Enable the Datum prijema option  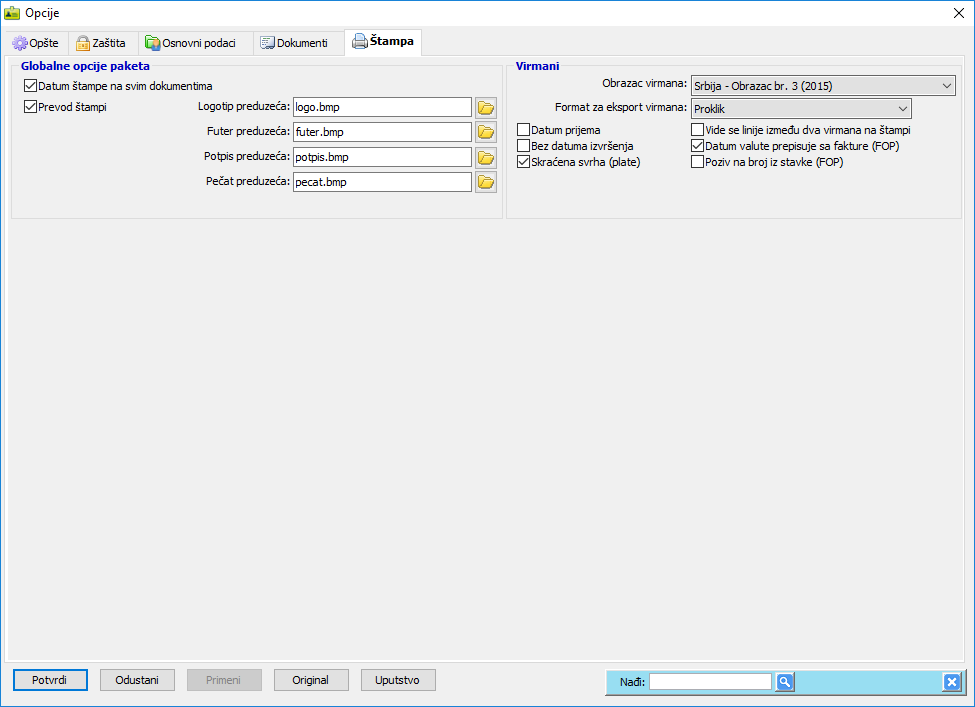pyautogui.click(x=523, y=130)
